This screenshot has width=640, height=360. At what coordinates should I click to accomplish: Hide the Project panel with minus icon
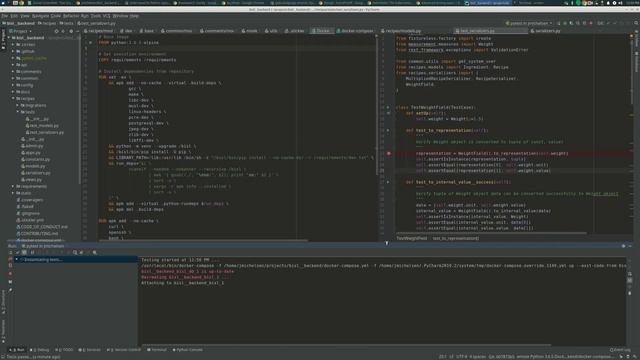coord(78,31)
